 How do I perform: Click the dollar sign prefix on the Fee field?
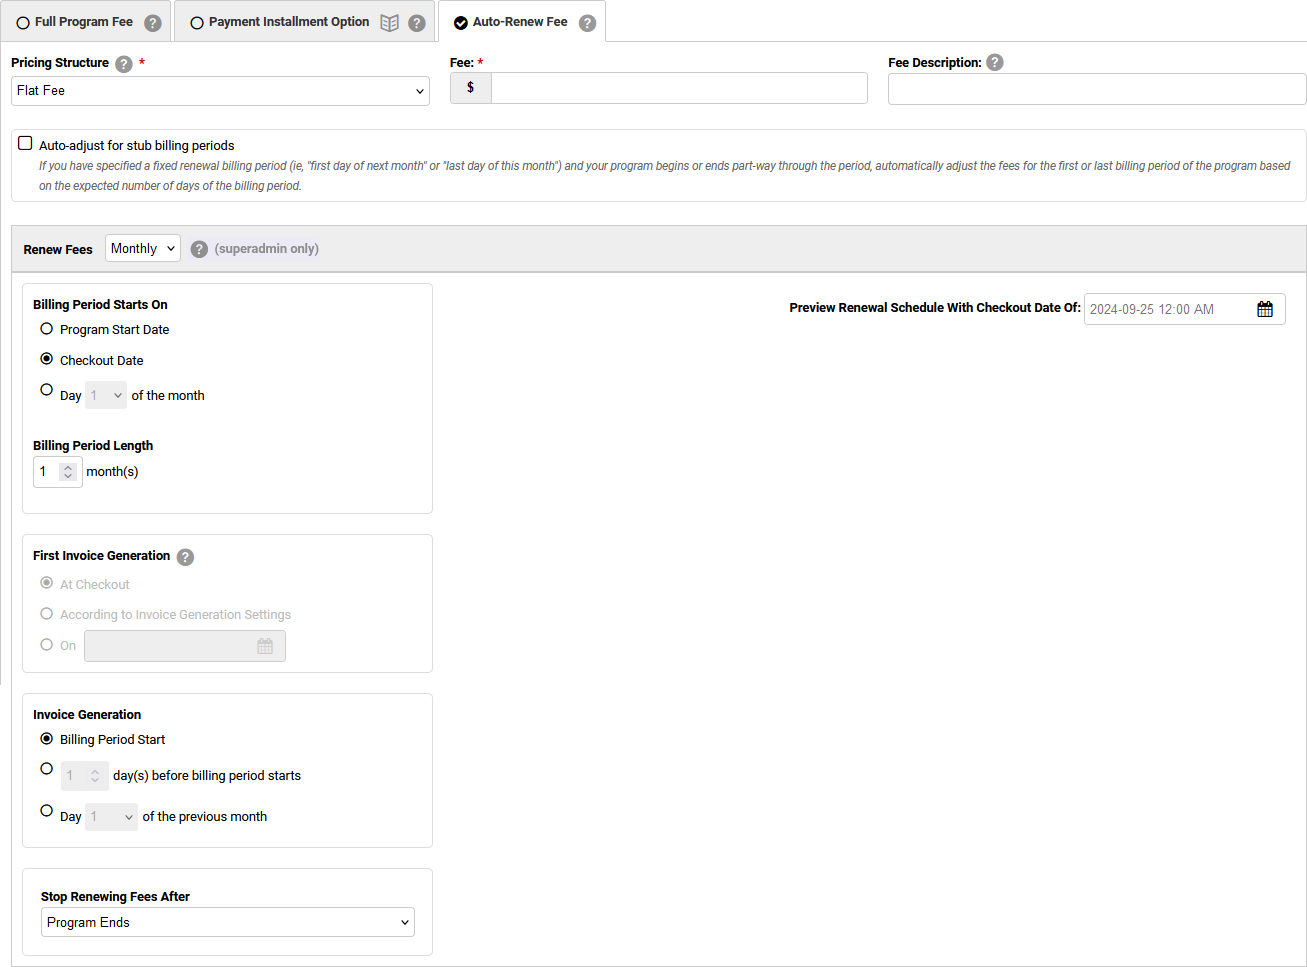point(470,88)
